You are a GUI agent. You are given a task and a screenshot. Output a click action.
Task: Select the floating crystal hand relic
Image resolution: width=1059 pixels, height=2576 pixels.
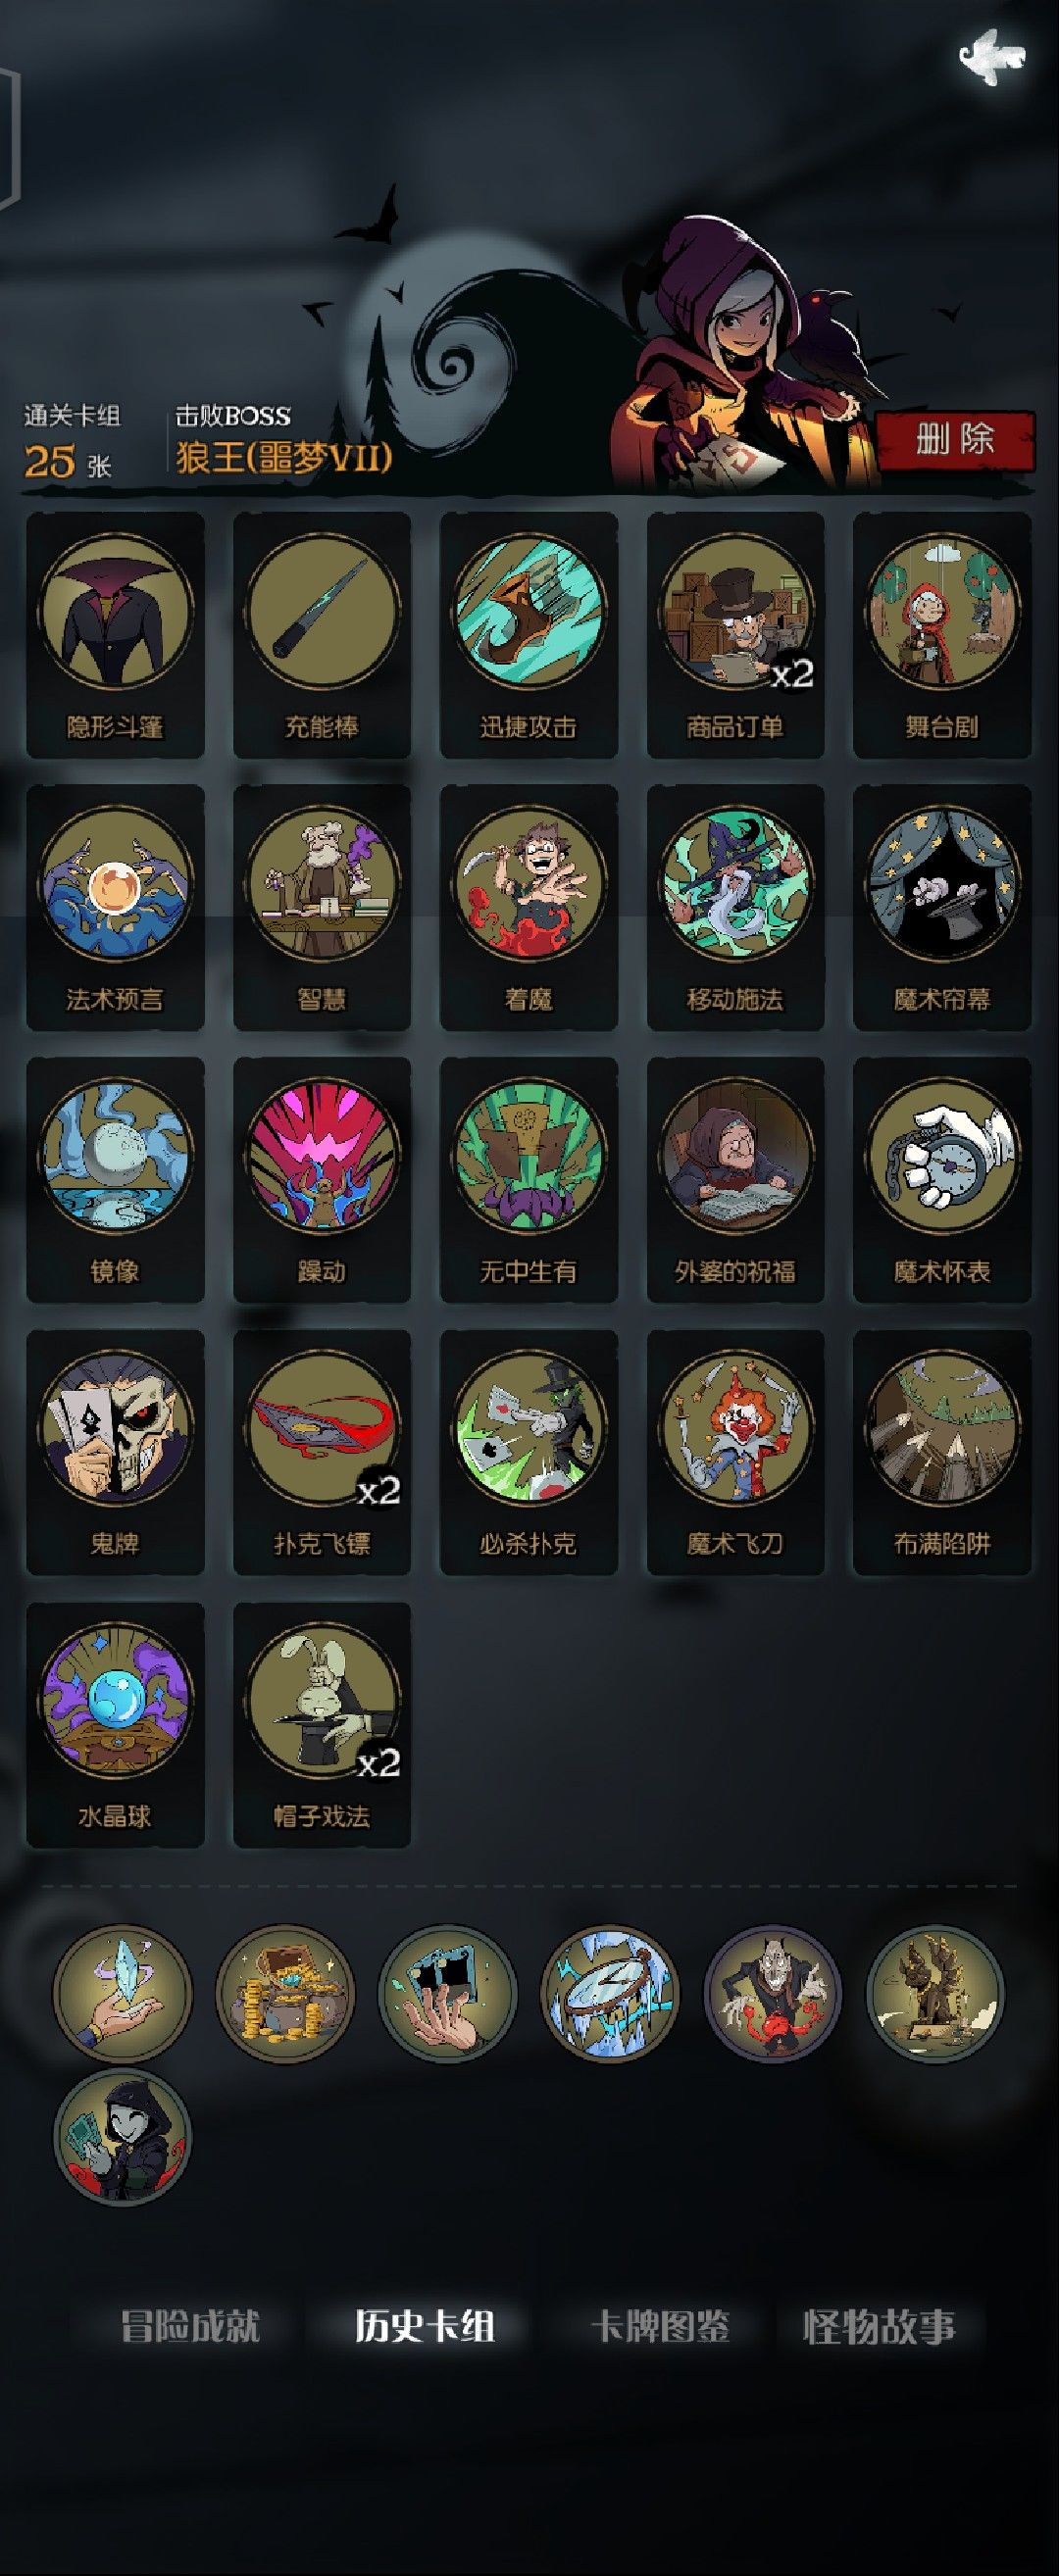point(122,1993)
